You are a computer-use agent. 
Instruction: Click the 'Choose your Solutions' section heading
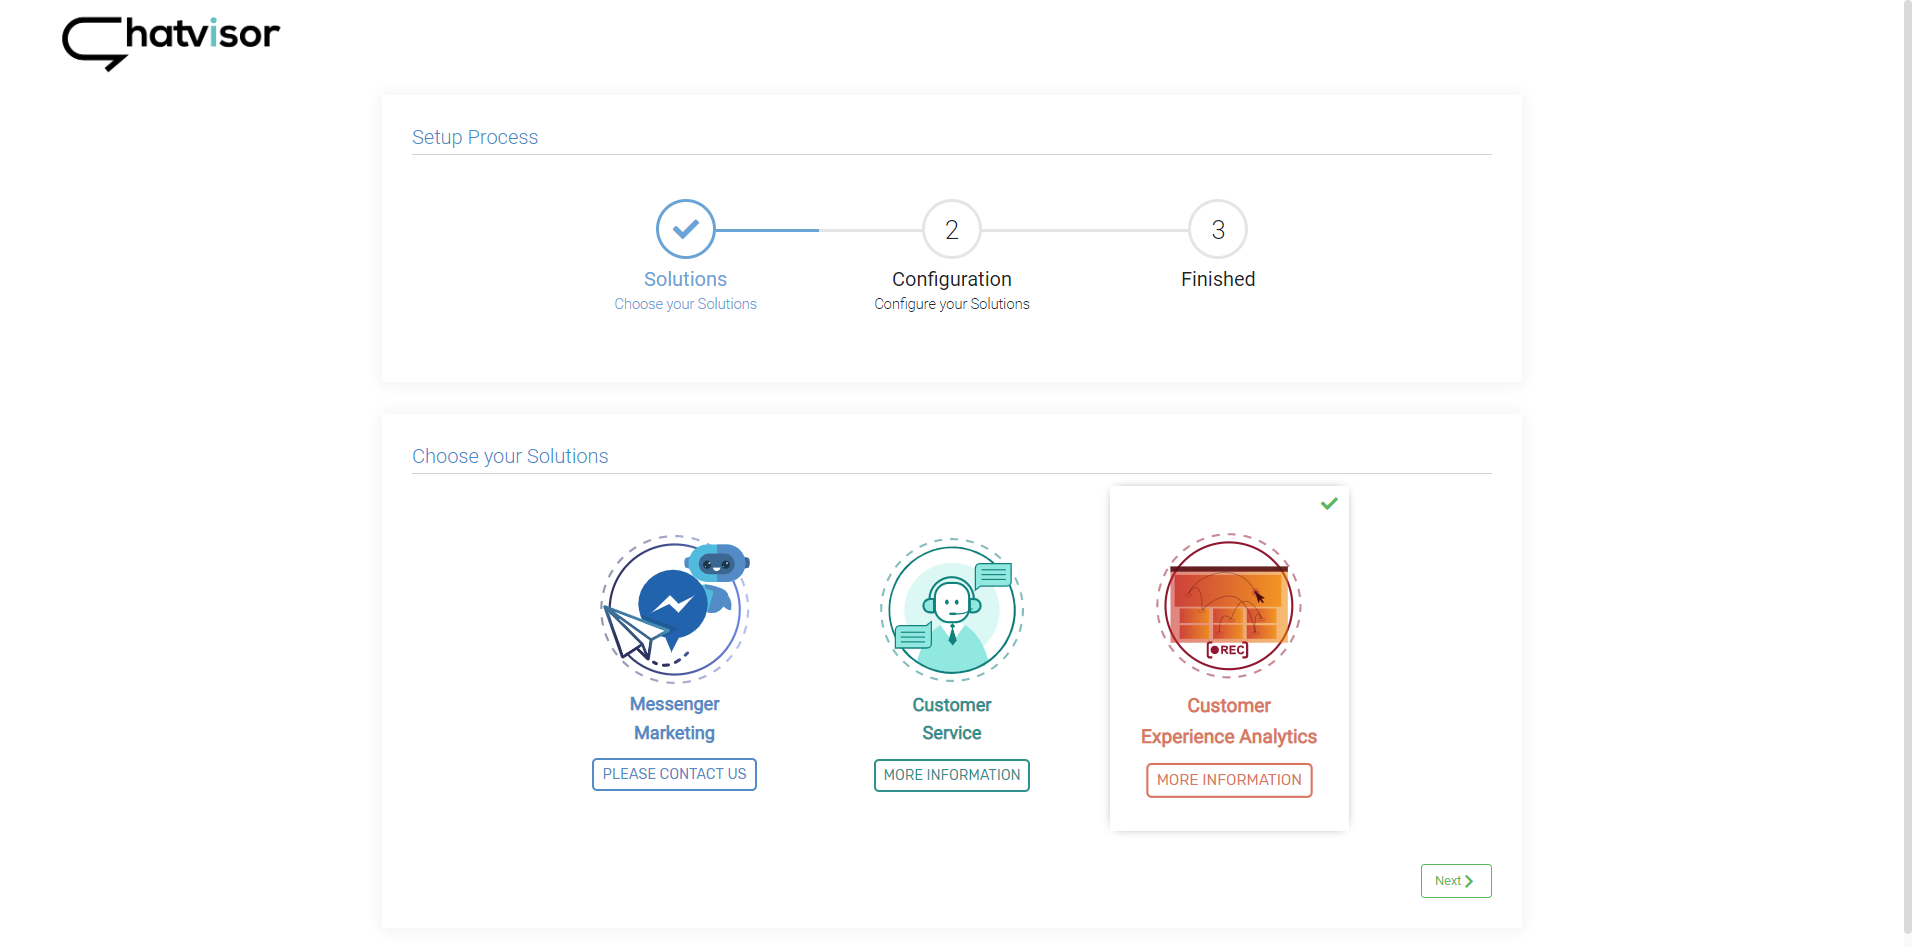[x=510, y=456]
